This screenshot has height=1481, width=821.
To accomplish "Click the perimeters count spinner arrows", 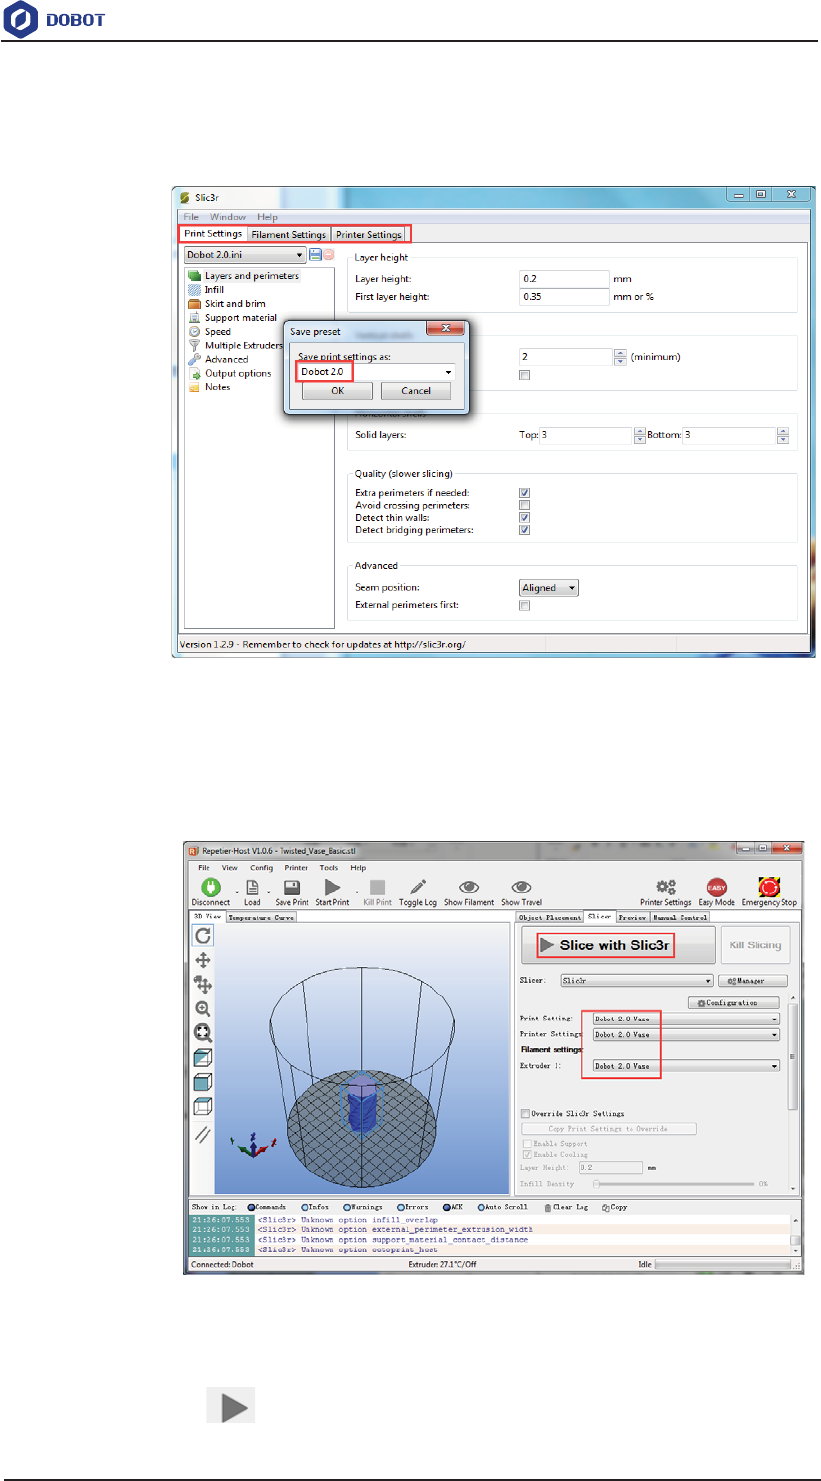I will click(620, 356).
